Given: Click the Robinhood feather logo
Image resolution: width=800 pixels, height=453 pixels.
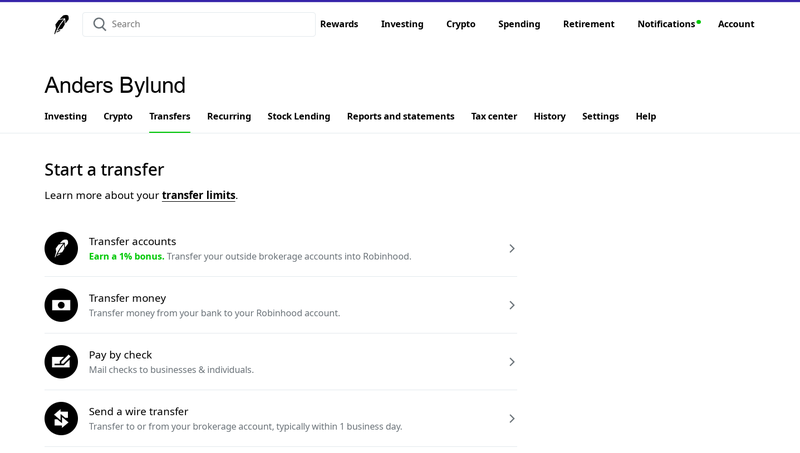Looking at the screenshot, I should (x=61, y=24).
